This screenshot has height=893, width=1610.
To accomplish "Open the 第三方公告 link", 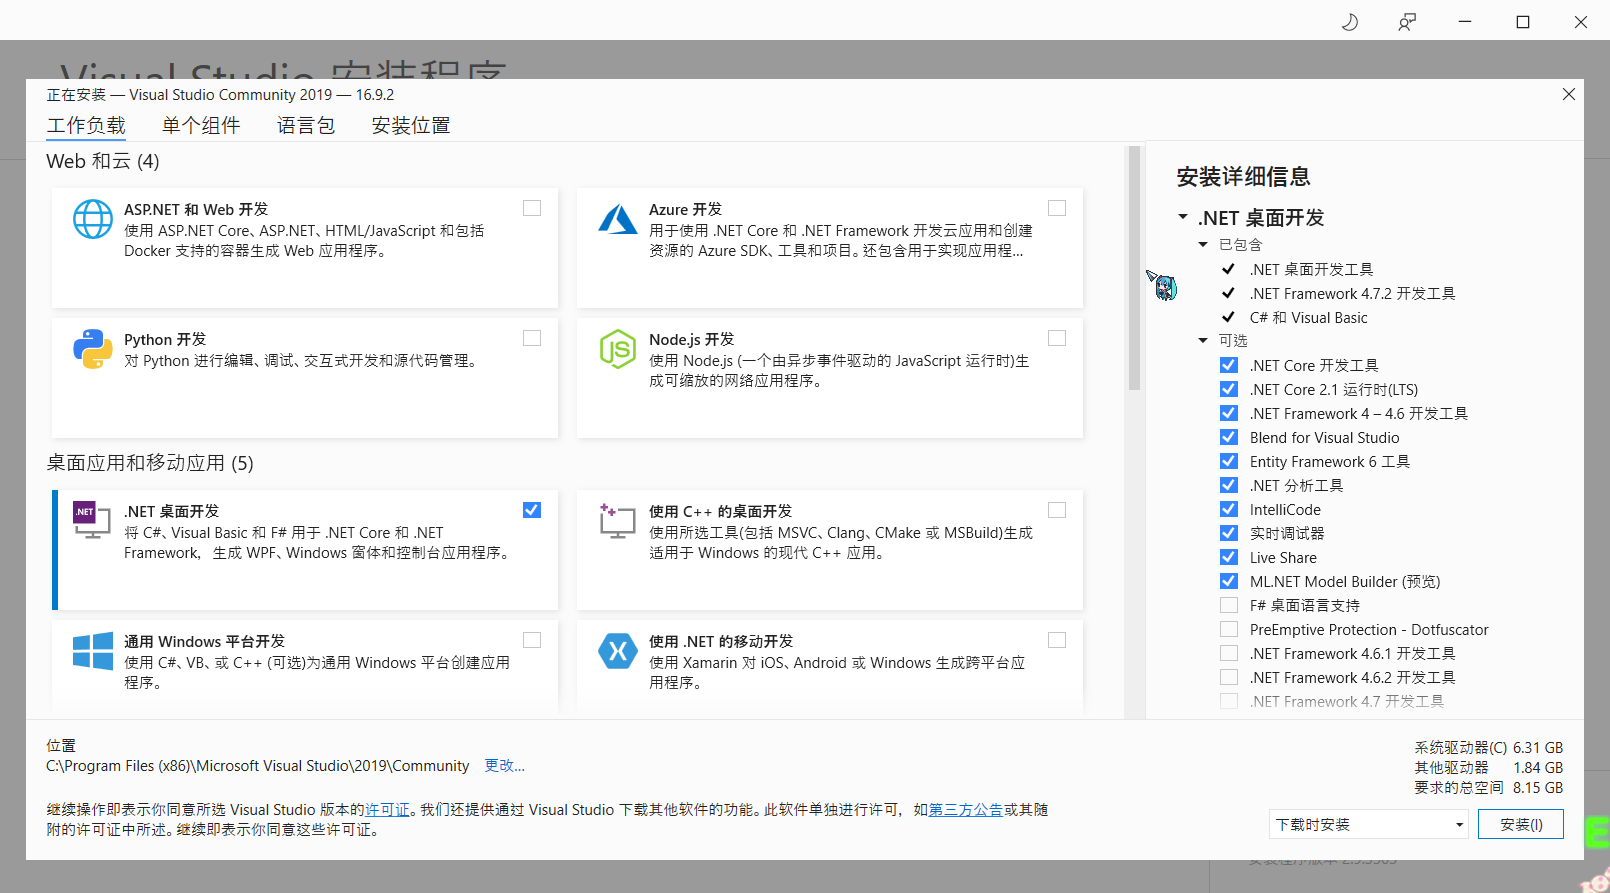I will (x=966, y=809).
